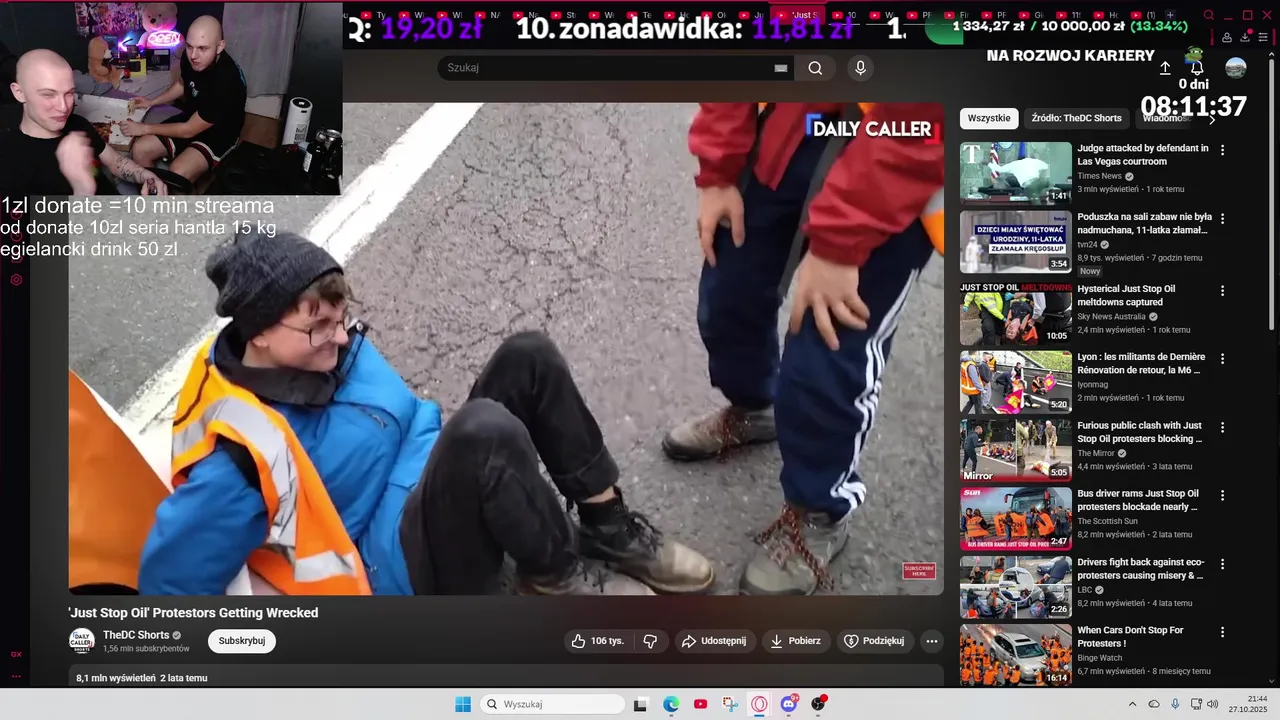Open OBS Studio from taskbar
The image size is (1280, 720).
pos(818,704)
